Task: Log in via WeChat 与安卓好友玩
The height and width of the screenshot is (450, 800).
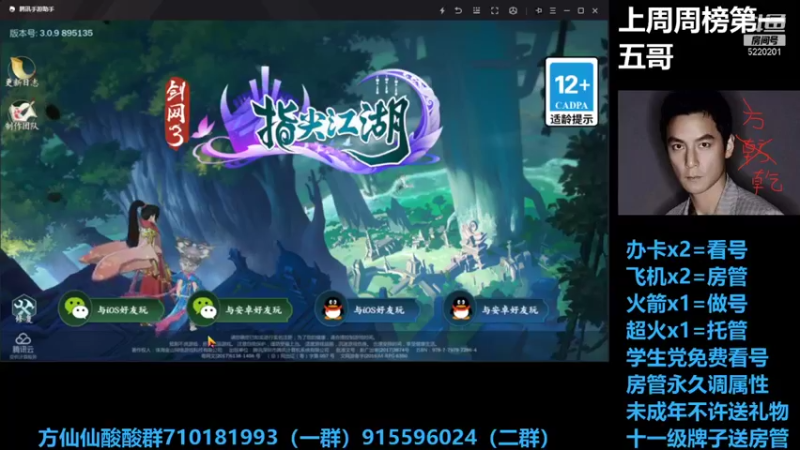Action: tap(239, 309)
